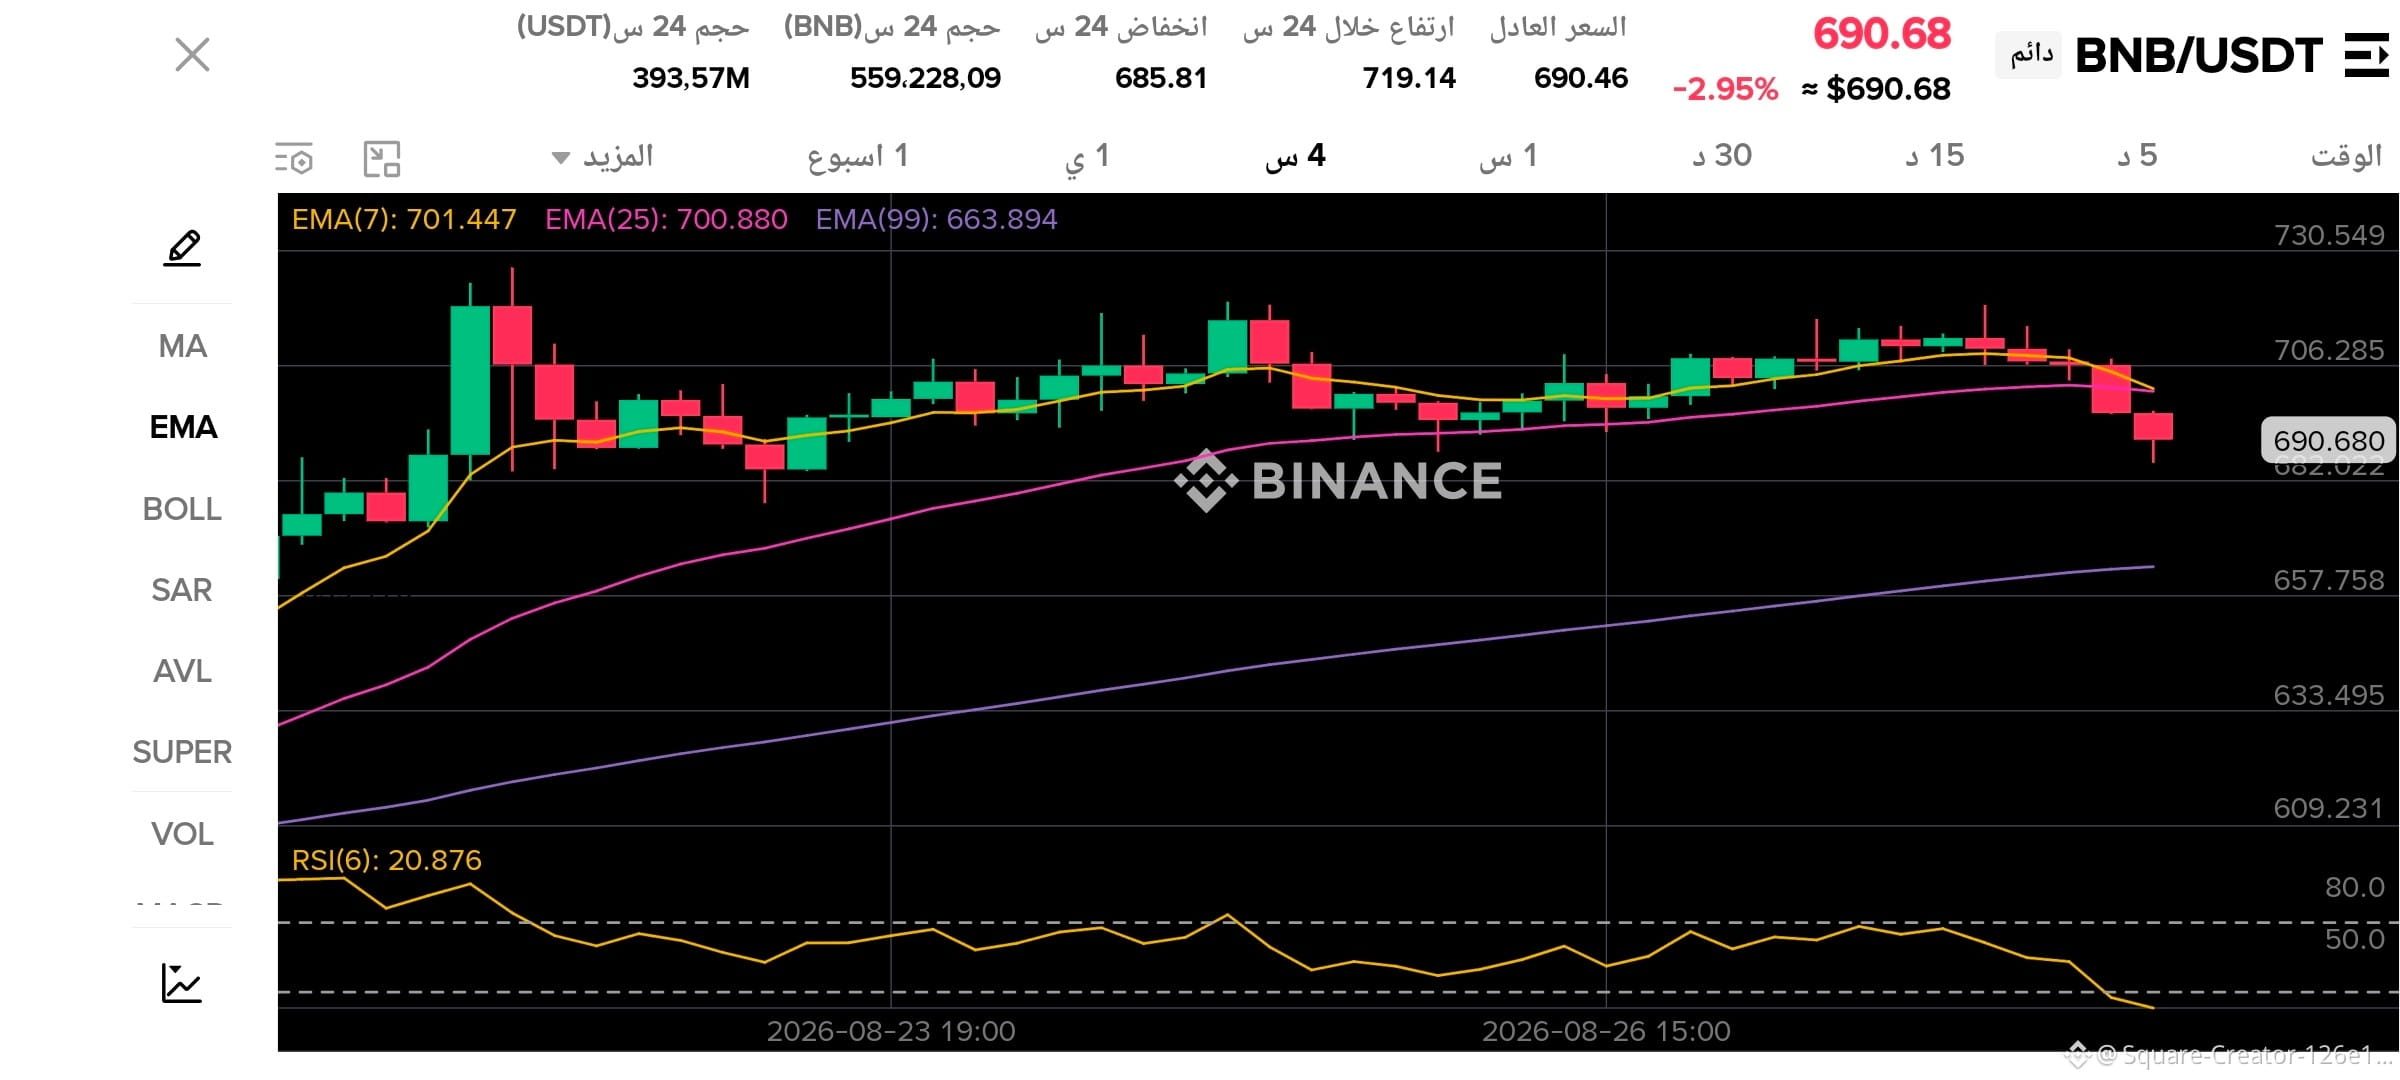
Task: Open the chart-type icon in the sidebar
Action: coord(181,983)
